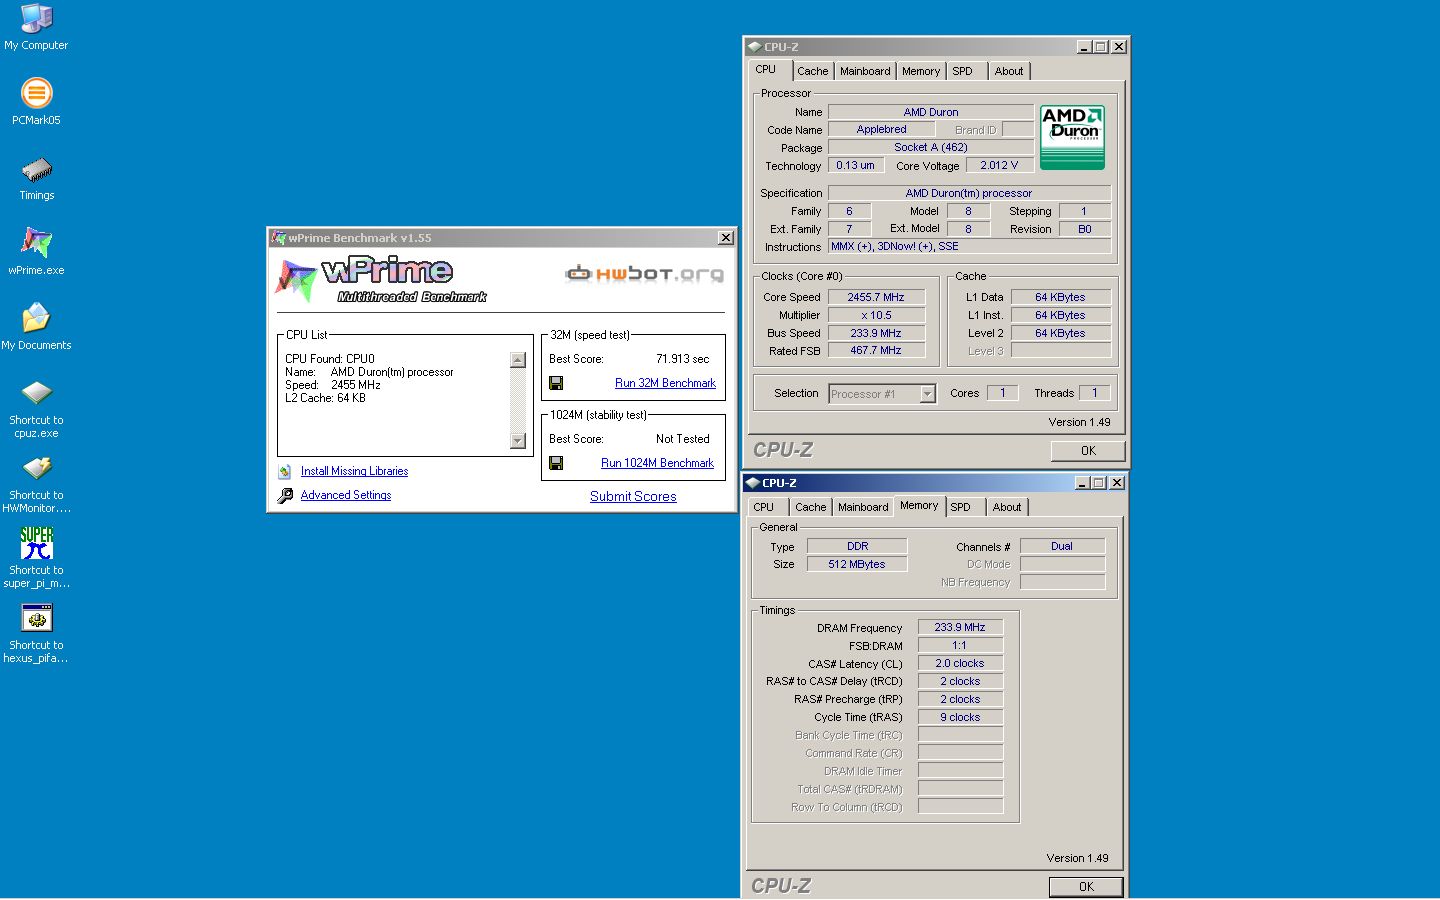
Task: Click the CAS# Latency 2.0 clocks value
Action: (960, 663)
